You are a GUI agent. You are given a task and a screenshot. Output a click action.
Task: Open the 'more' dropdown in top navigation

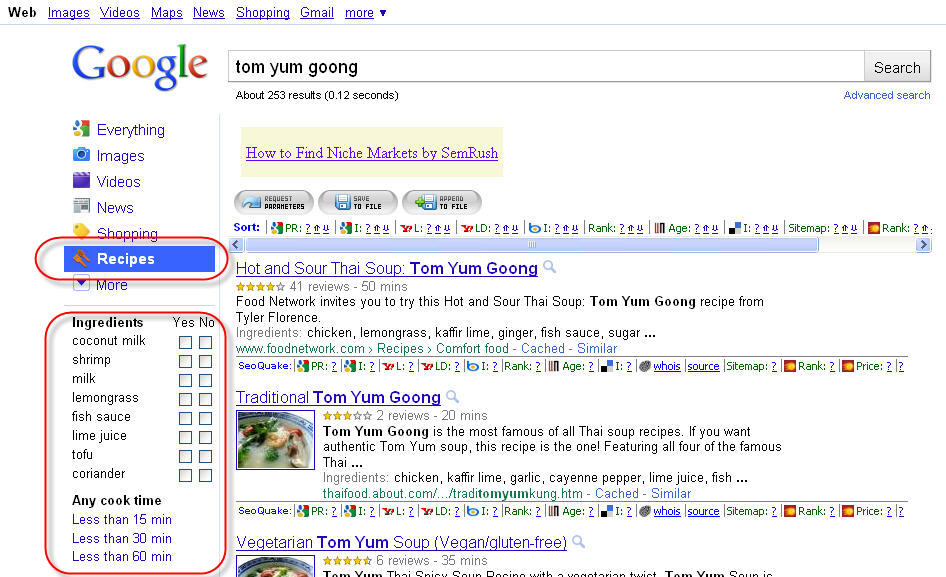click(x=366, y=12)
